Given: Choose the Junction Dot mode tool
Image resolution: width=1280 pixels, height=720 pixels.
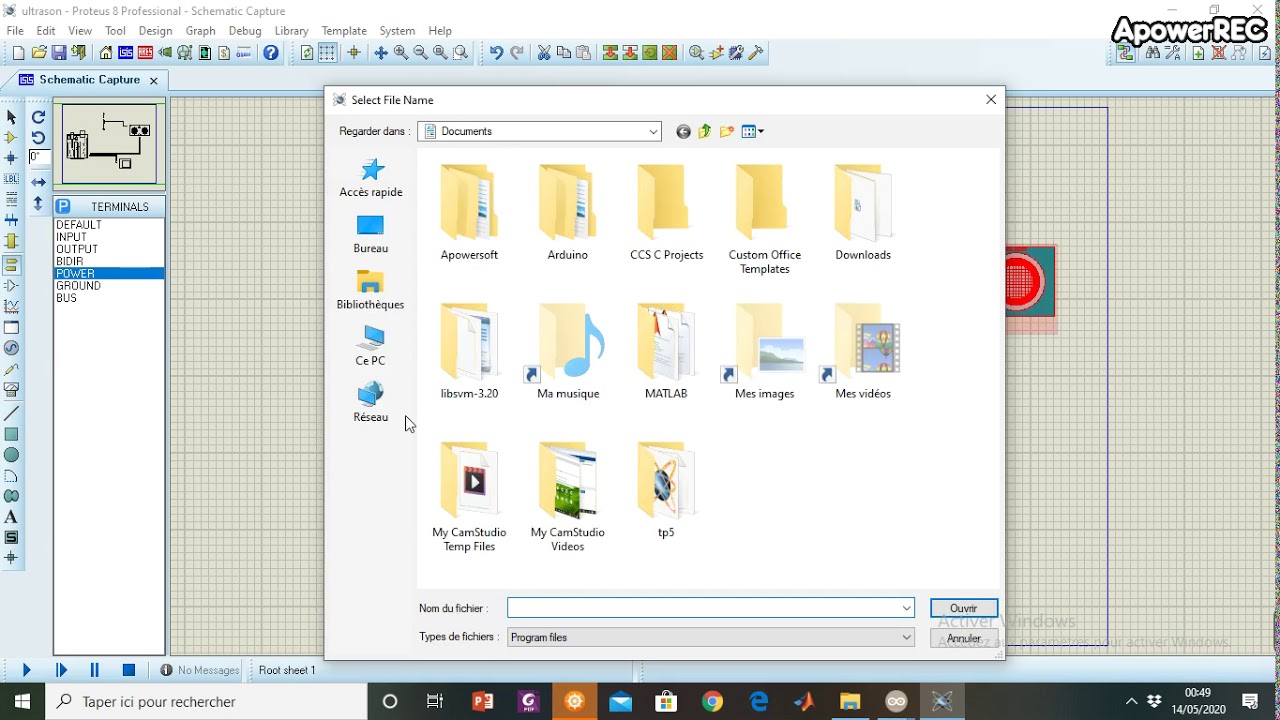Looking at the screenshot, I should click(11, 158).
